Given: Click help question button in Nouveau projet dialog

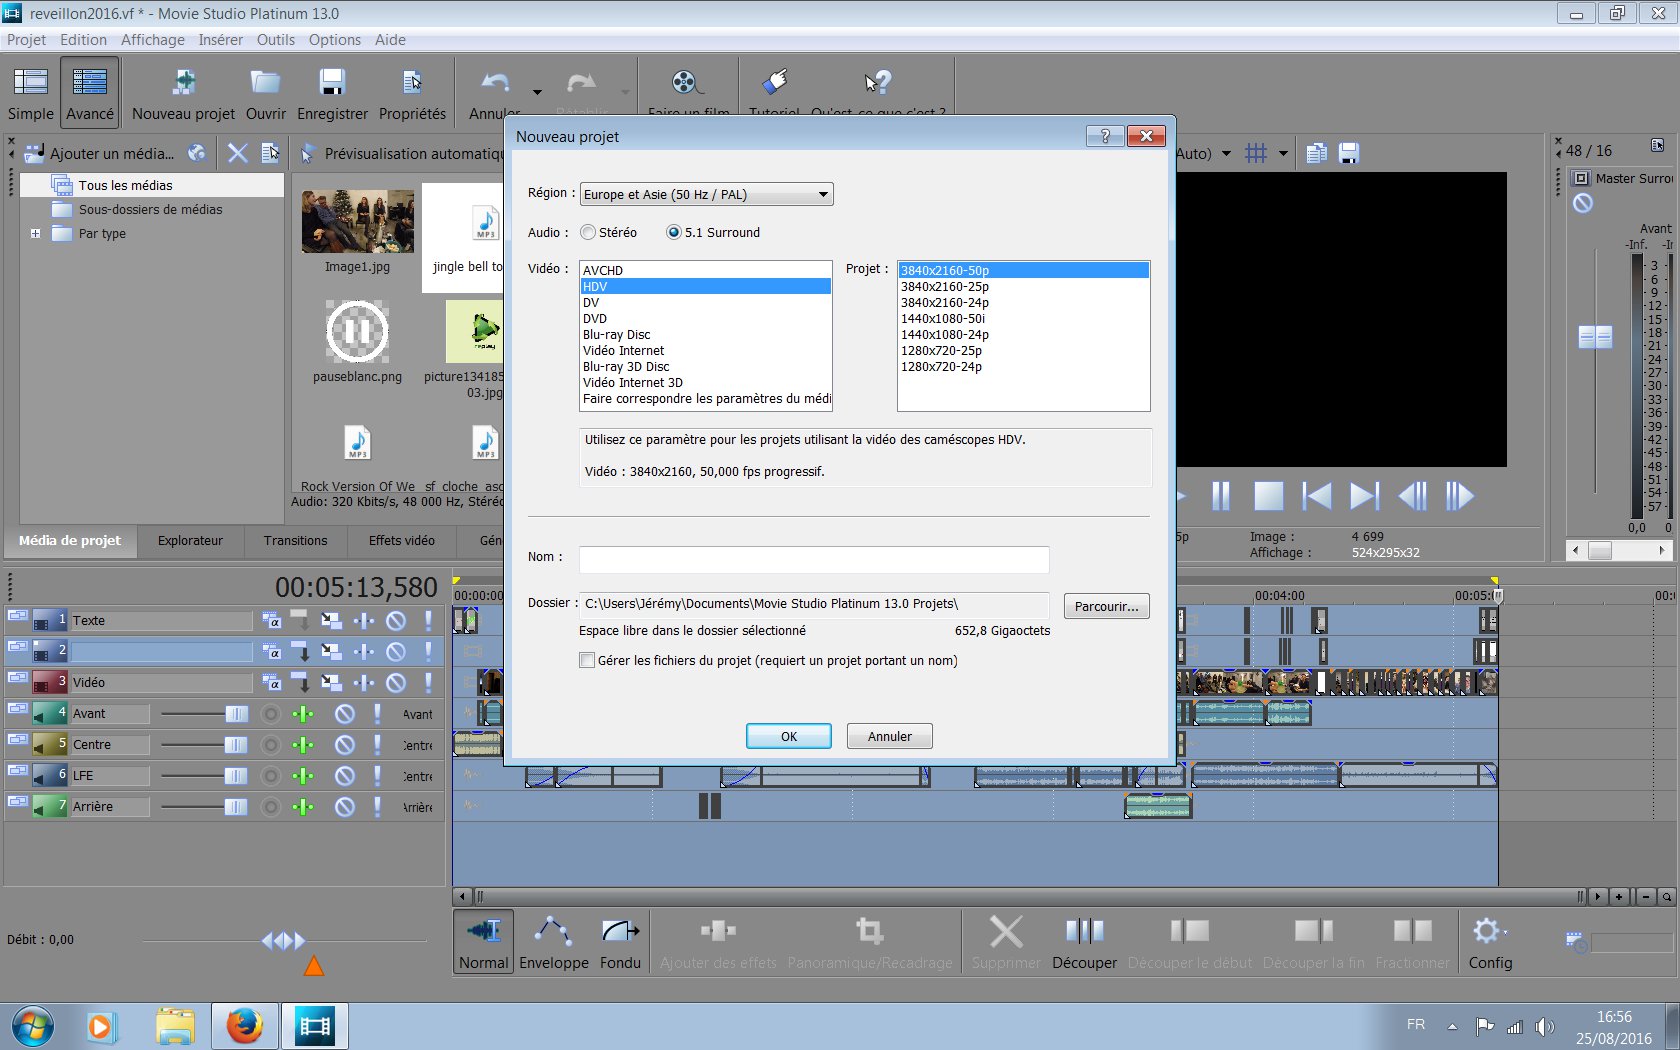Looking at the screenshot, I should point(1105,136).
